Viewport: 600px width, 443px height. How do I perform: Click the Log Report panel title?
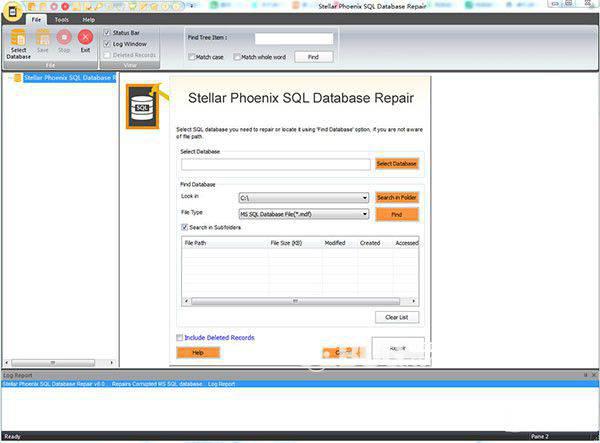(18, 375)
